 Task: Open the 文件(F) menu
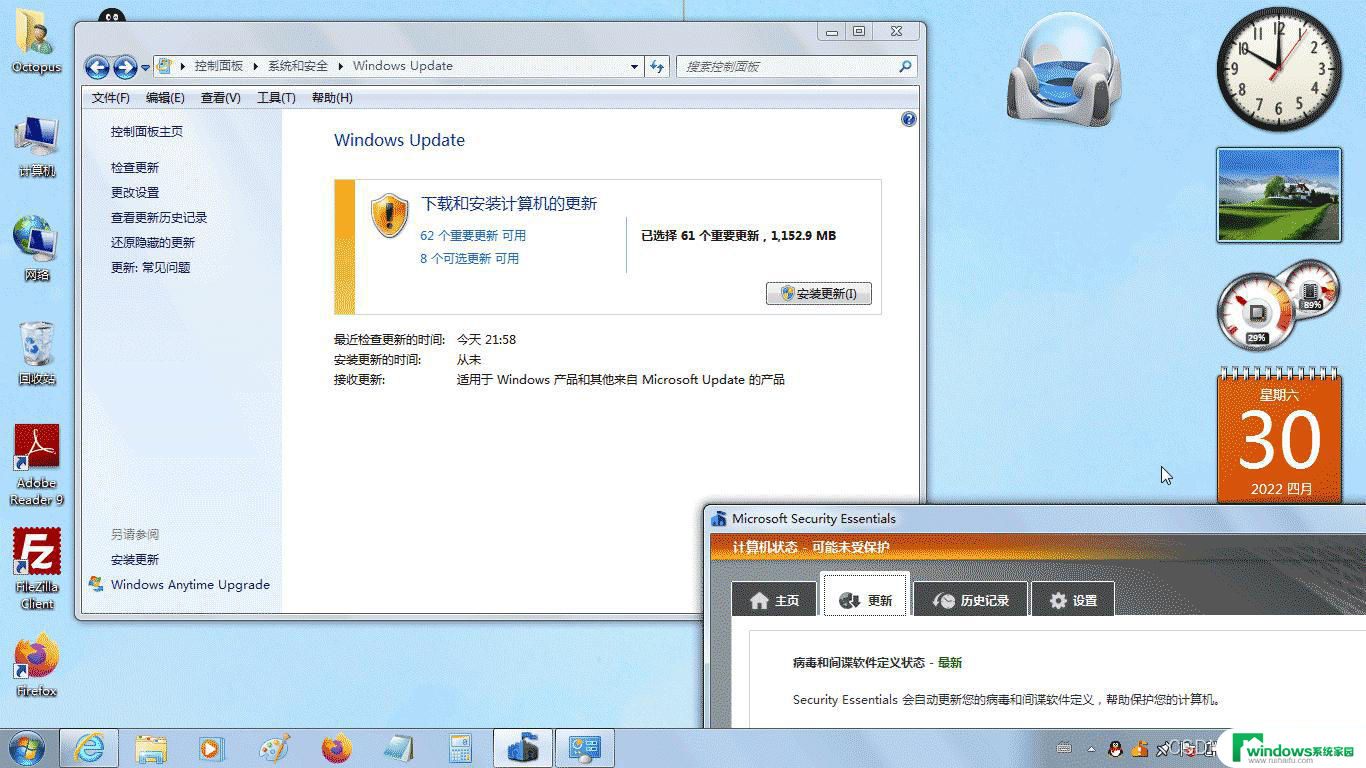click(110, 98)
